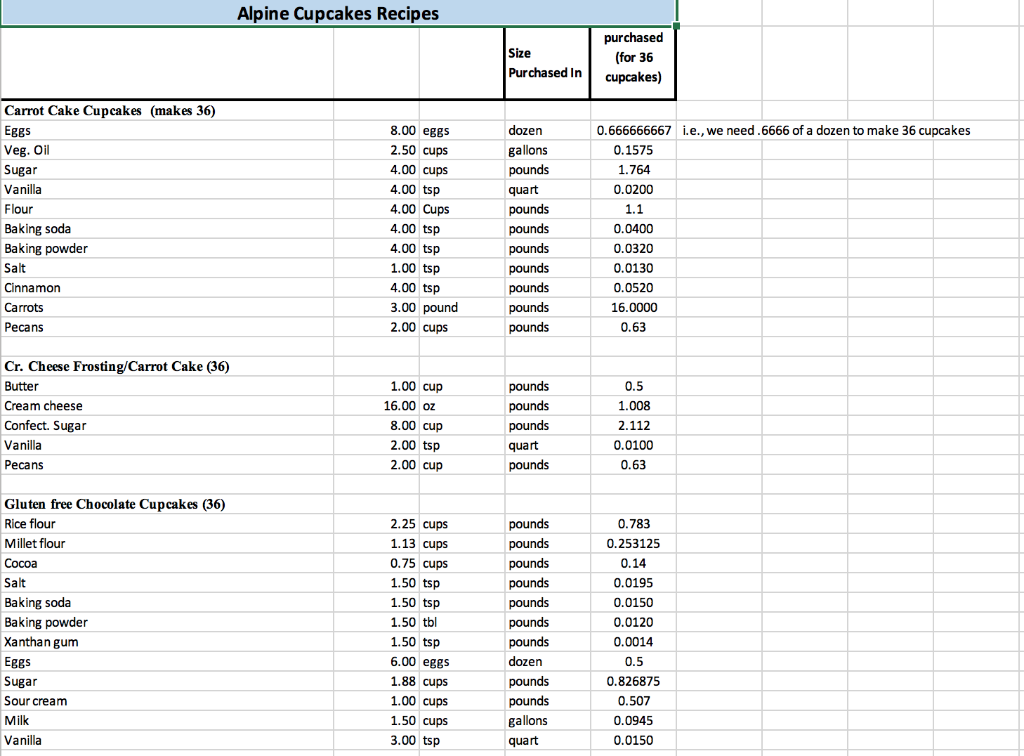Click the Sour cream pounds unit cell
The width and height of the screenshot is (1024, 756).
pos(528,700)
